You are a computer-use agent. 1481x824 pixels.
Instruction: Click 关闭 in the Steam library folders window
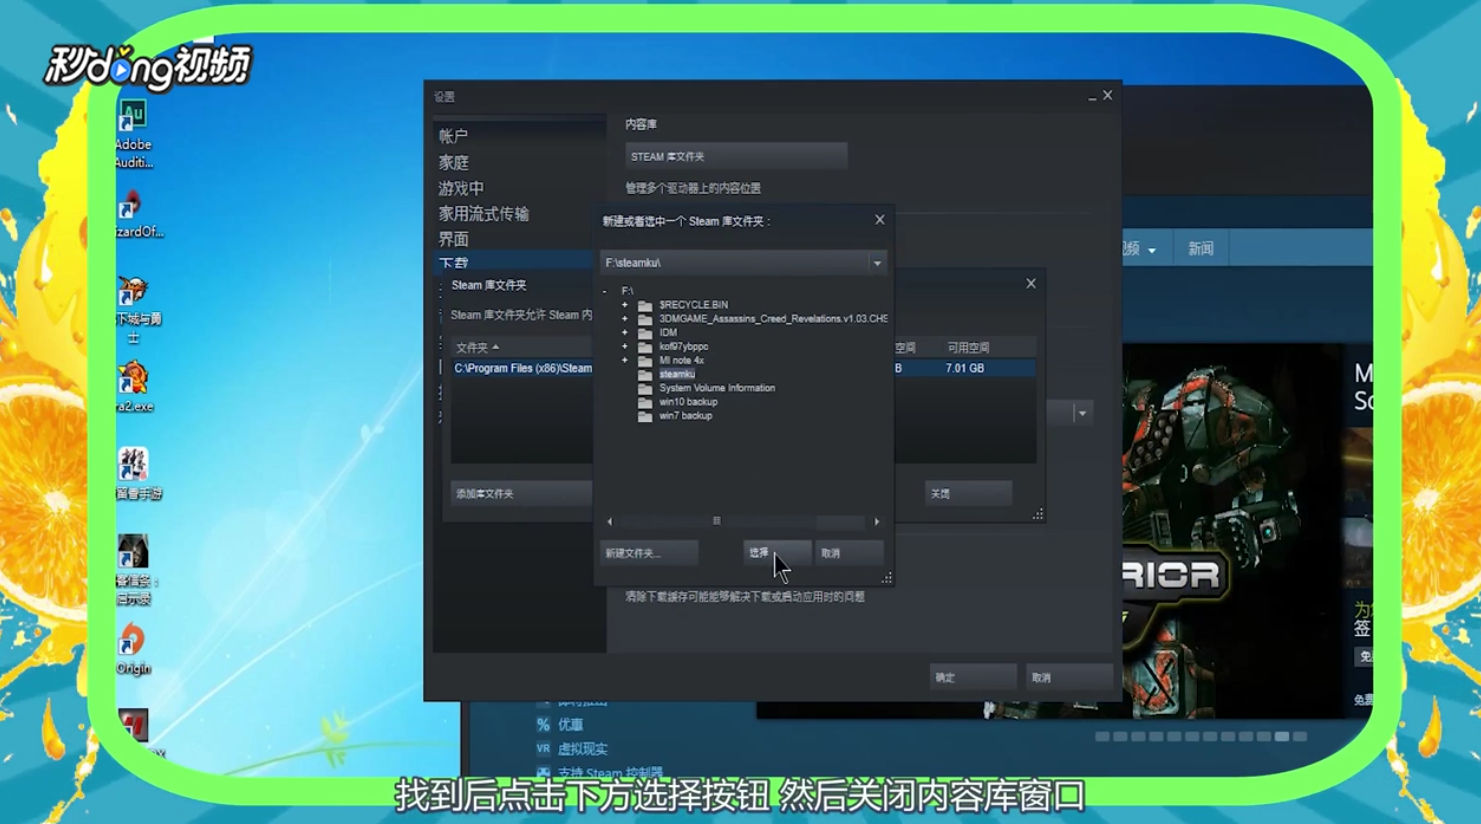[968, 494]
